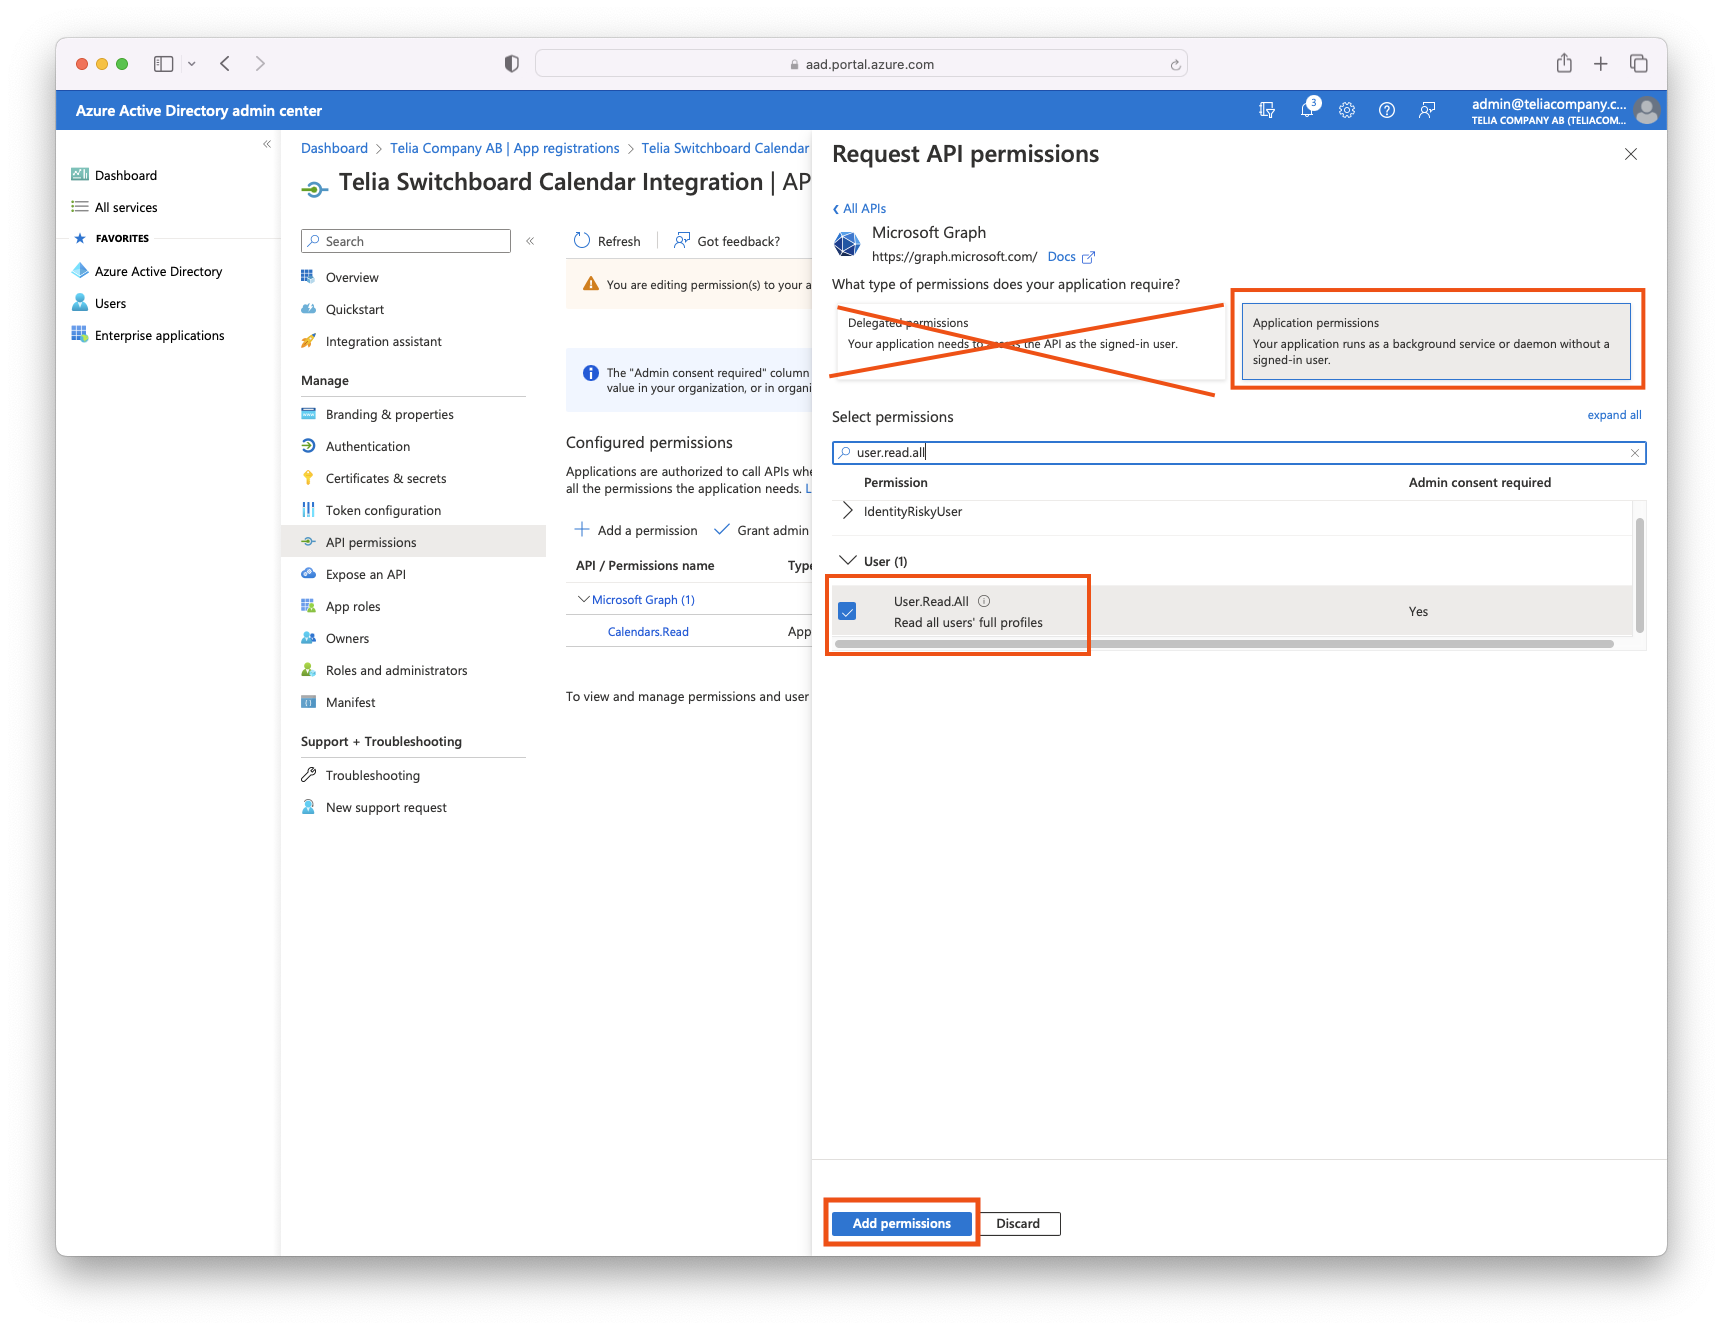
Task: Open New support request
Action: [x=386, y=807]
